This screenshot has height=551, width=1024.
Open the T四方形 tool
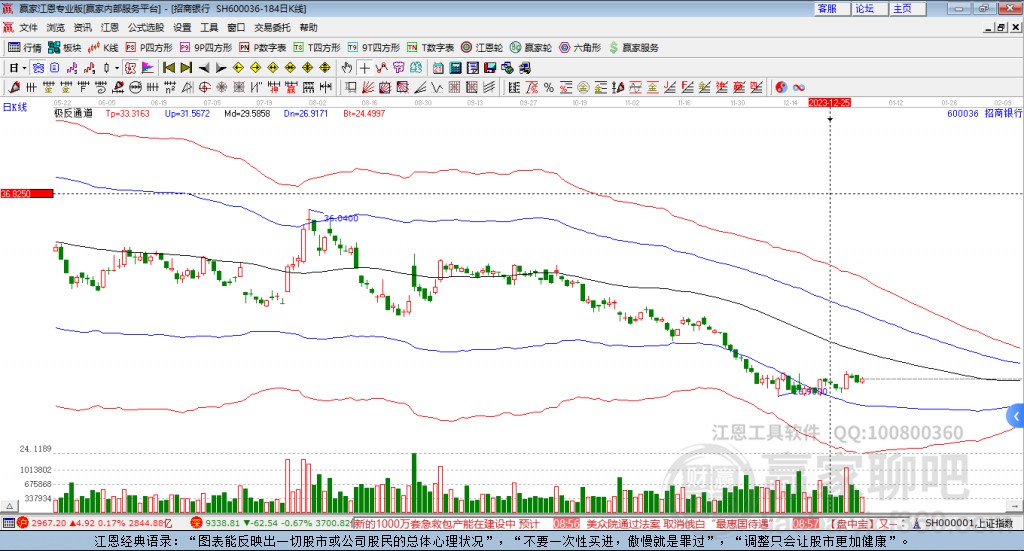tap(317, 48)
